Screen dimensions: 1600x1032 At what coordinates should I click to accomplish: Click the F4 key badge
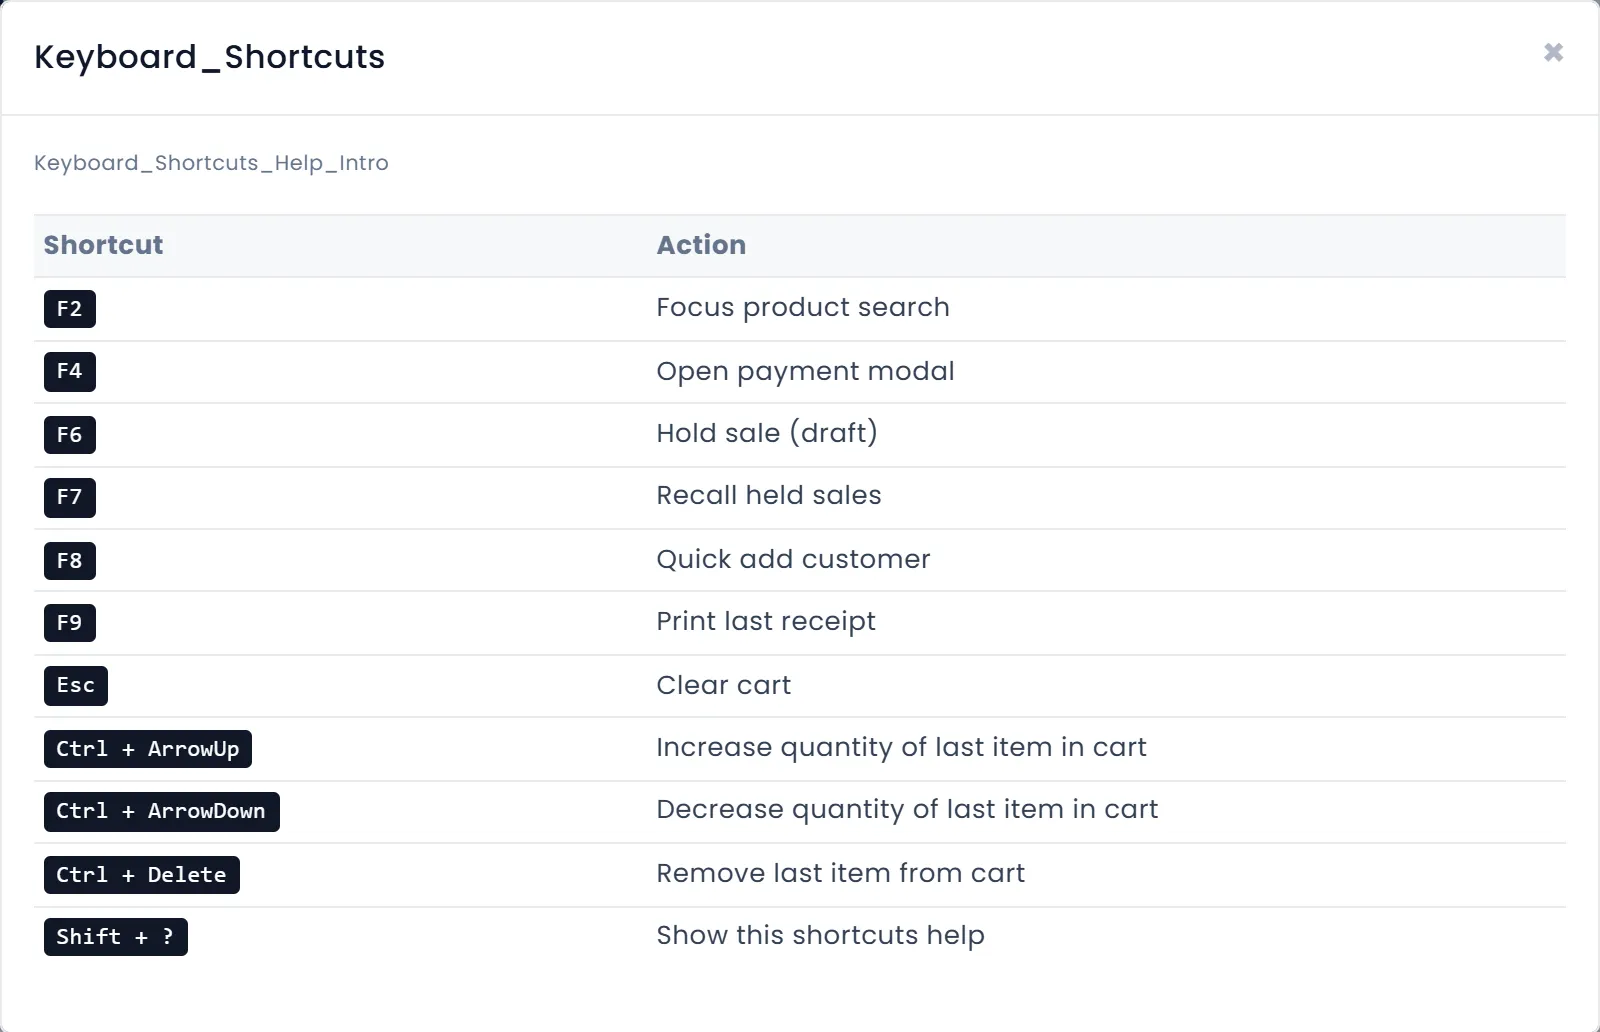tap(70, 371)
